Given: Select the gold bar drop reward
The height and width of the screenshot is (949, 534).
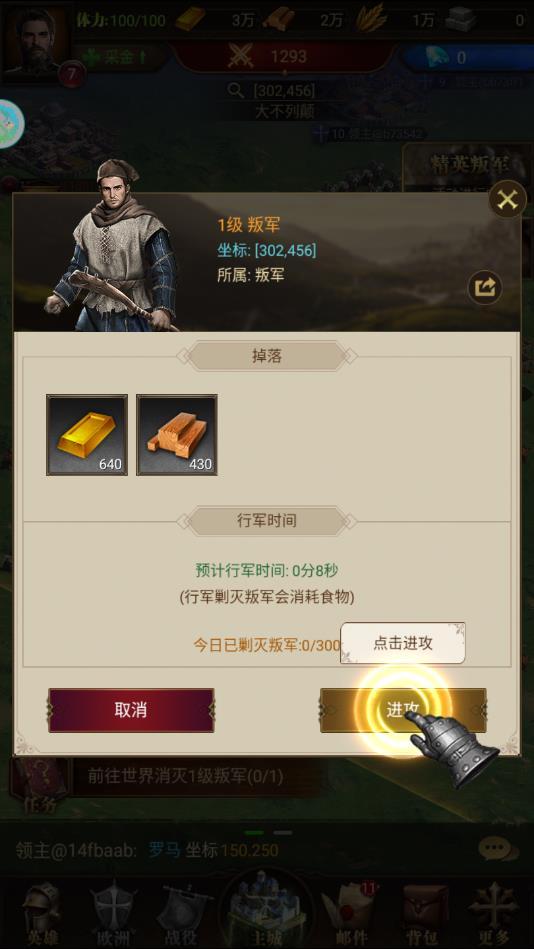Looking at the screenshot, I should pyautogui.click(x=87, y=435).
